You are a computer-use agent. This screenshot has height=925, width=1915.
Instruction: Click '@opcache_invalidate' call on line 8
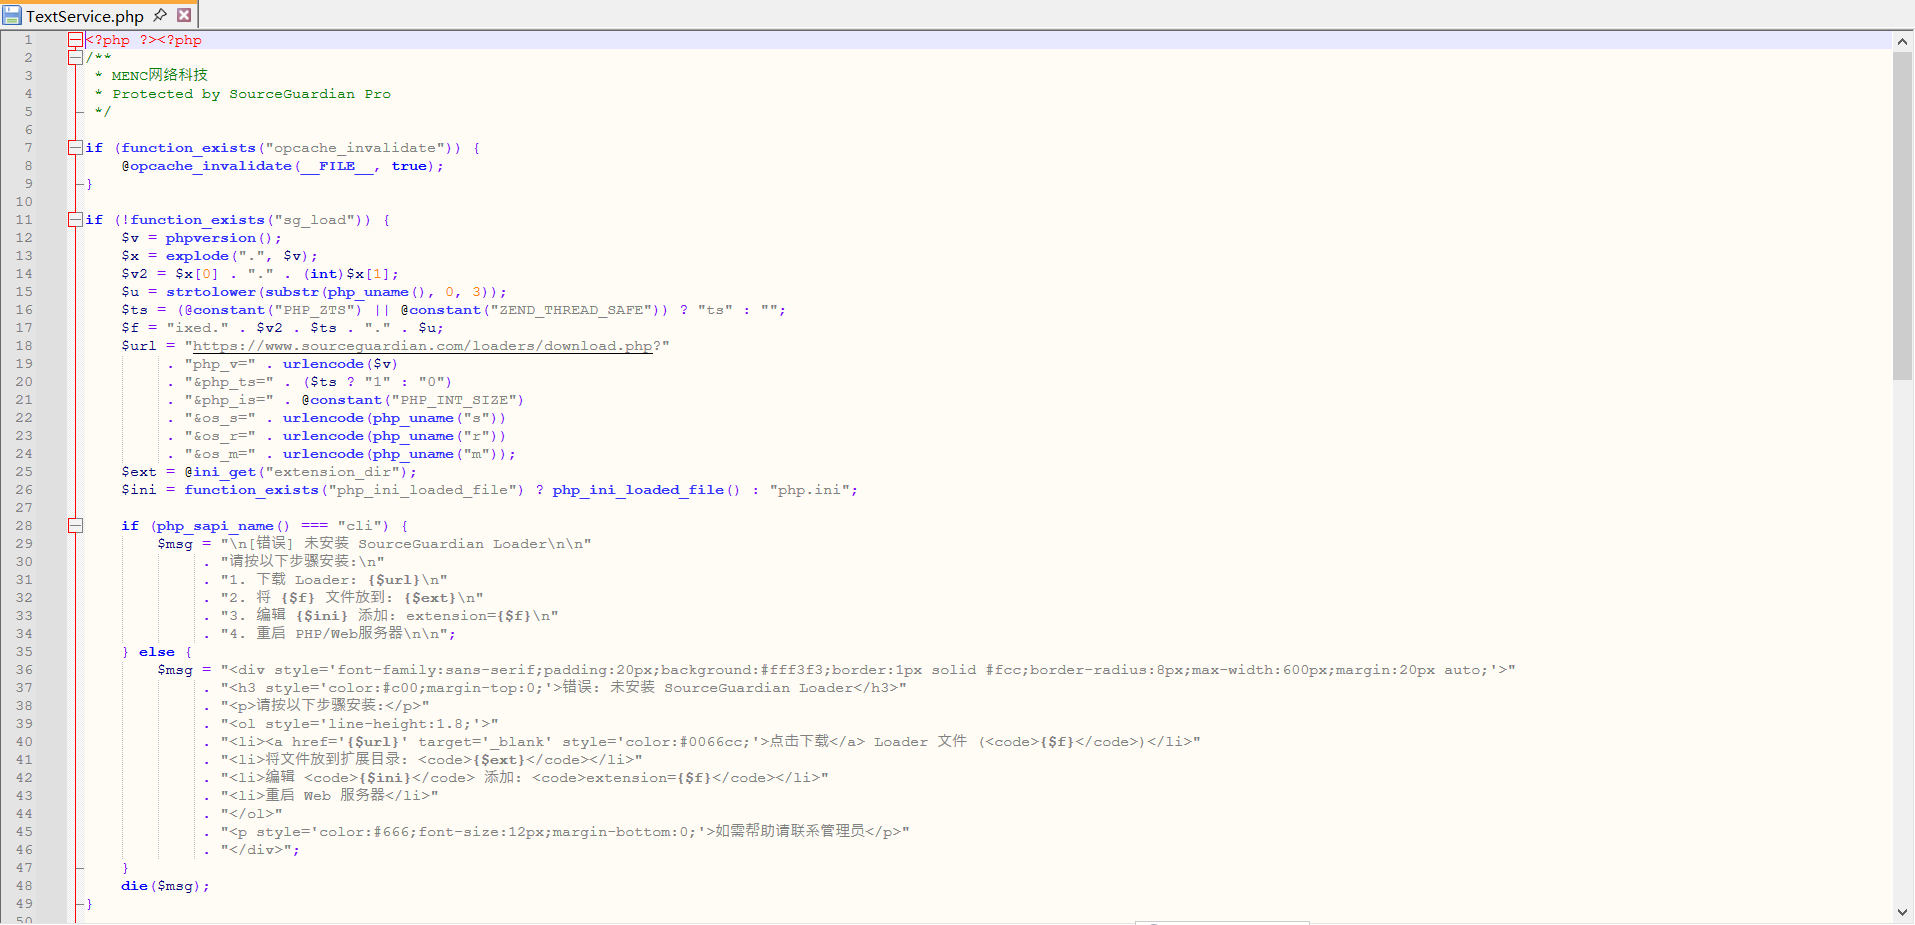[x=207, y=166]
